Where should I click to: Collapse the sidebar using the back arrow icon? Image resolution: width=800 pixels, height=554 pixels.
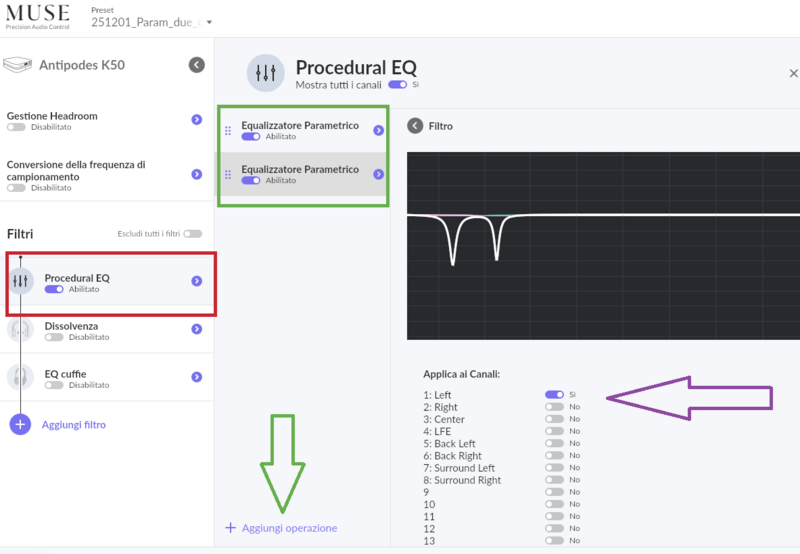[x=197, y=65]
